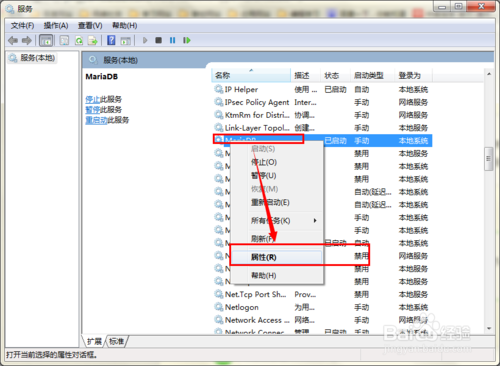This screenshot has width=500, height=366.
Task: Click the services icon in the title bar
Action: [x=10, y=9]
